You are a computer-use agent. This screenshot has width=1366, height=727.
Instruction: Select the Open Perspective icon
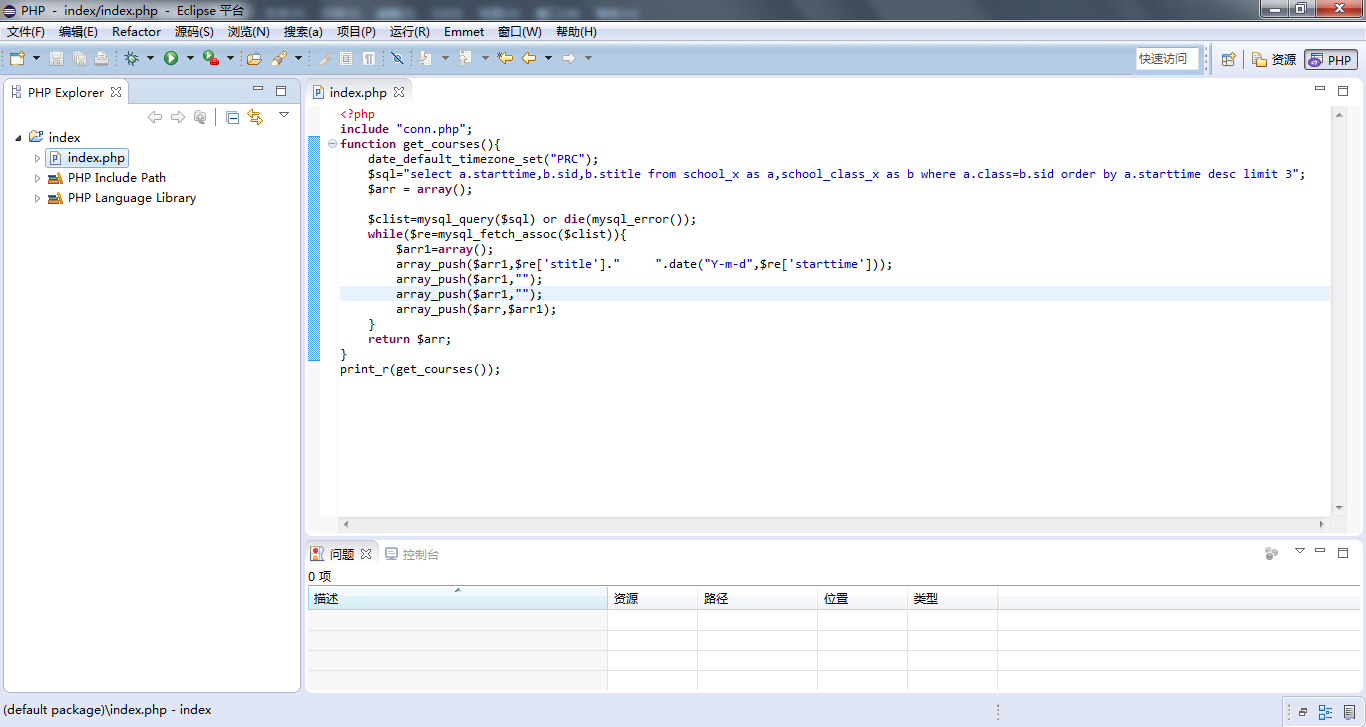pyautogui.click(x=1228, y=58)
